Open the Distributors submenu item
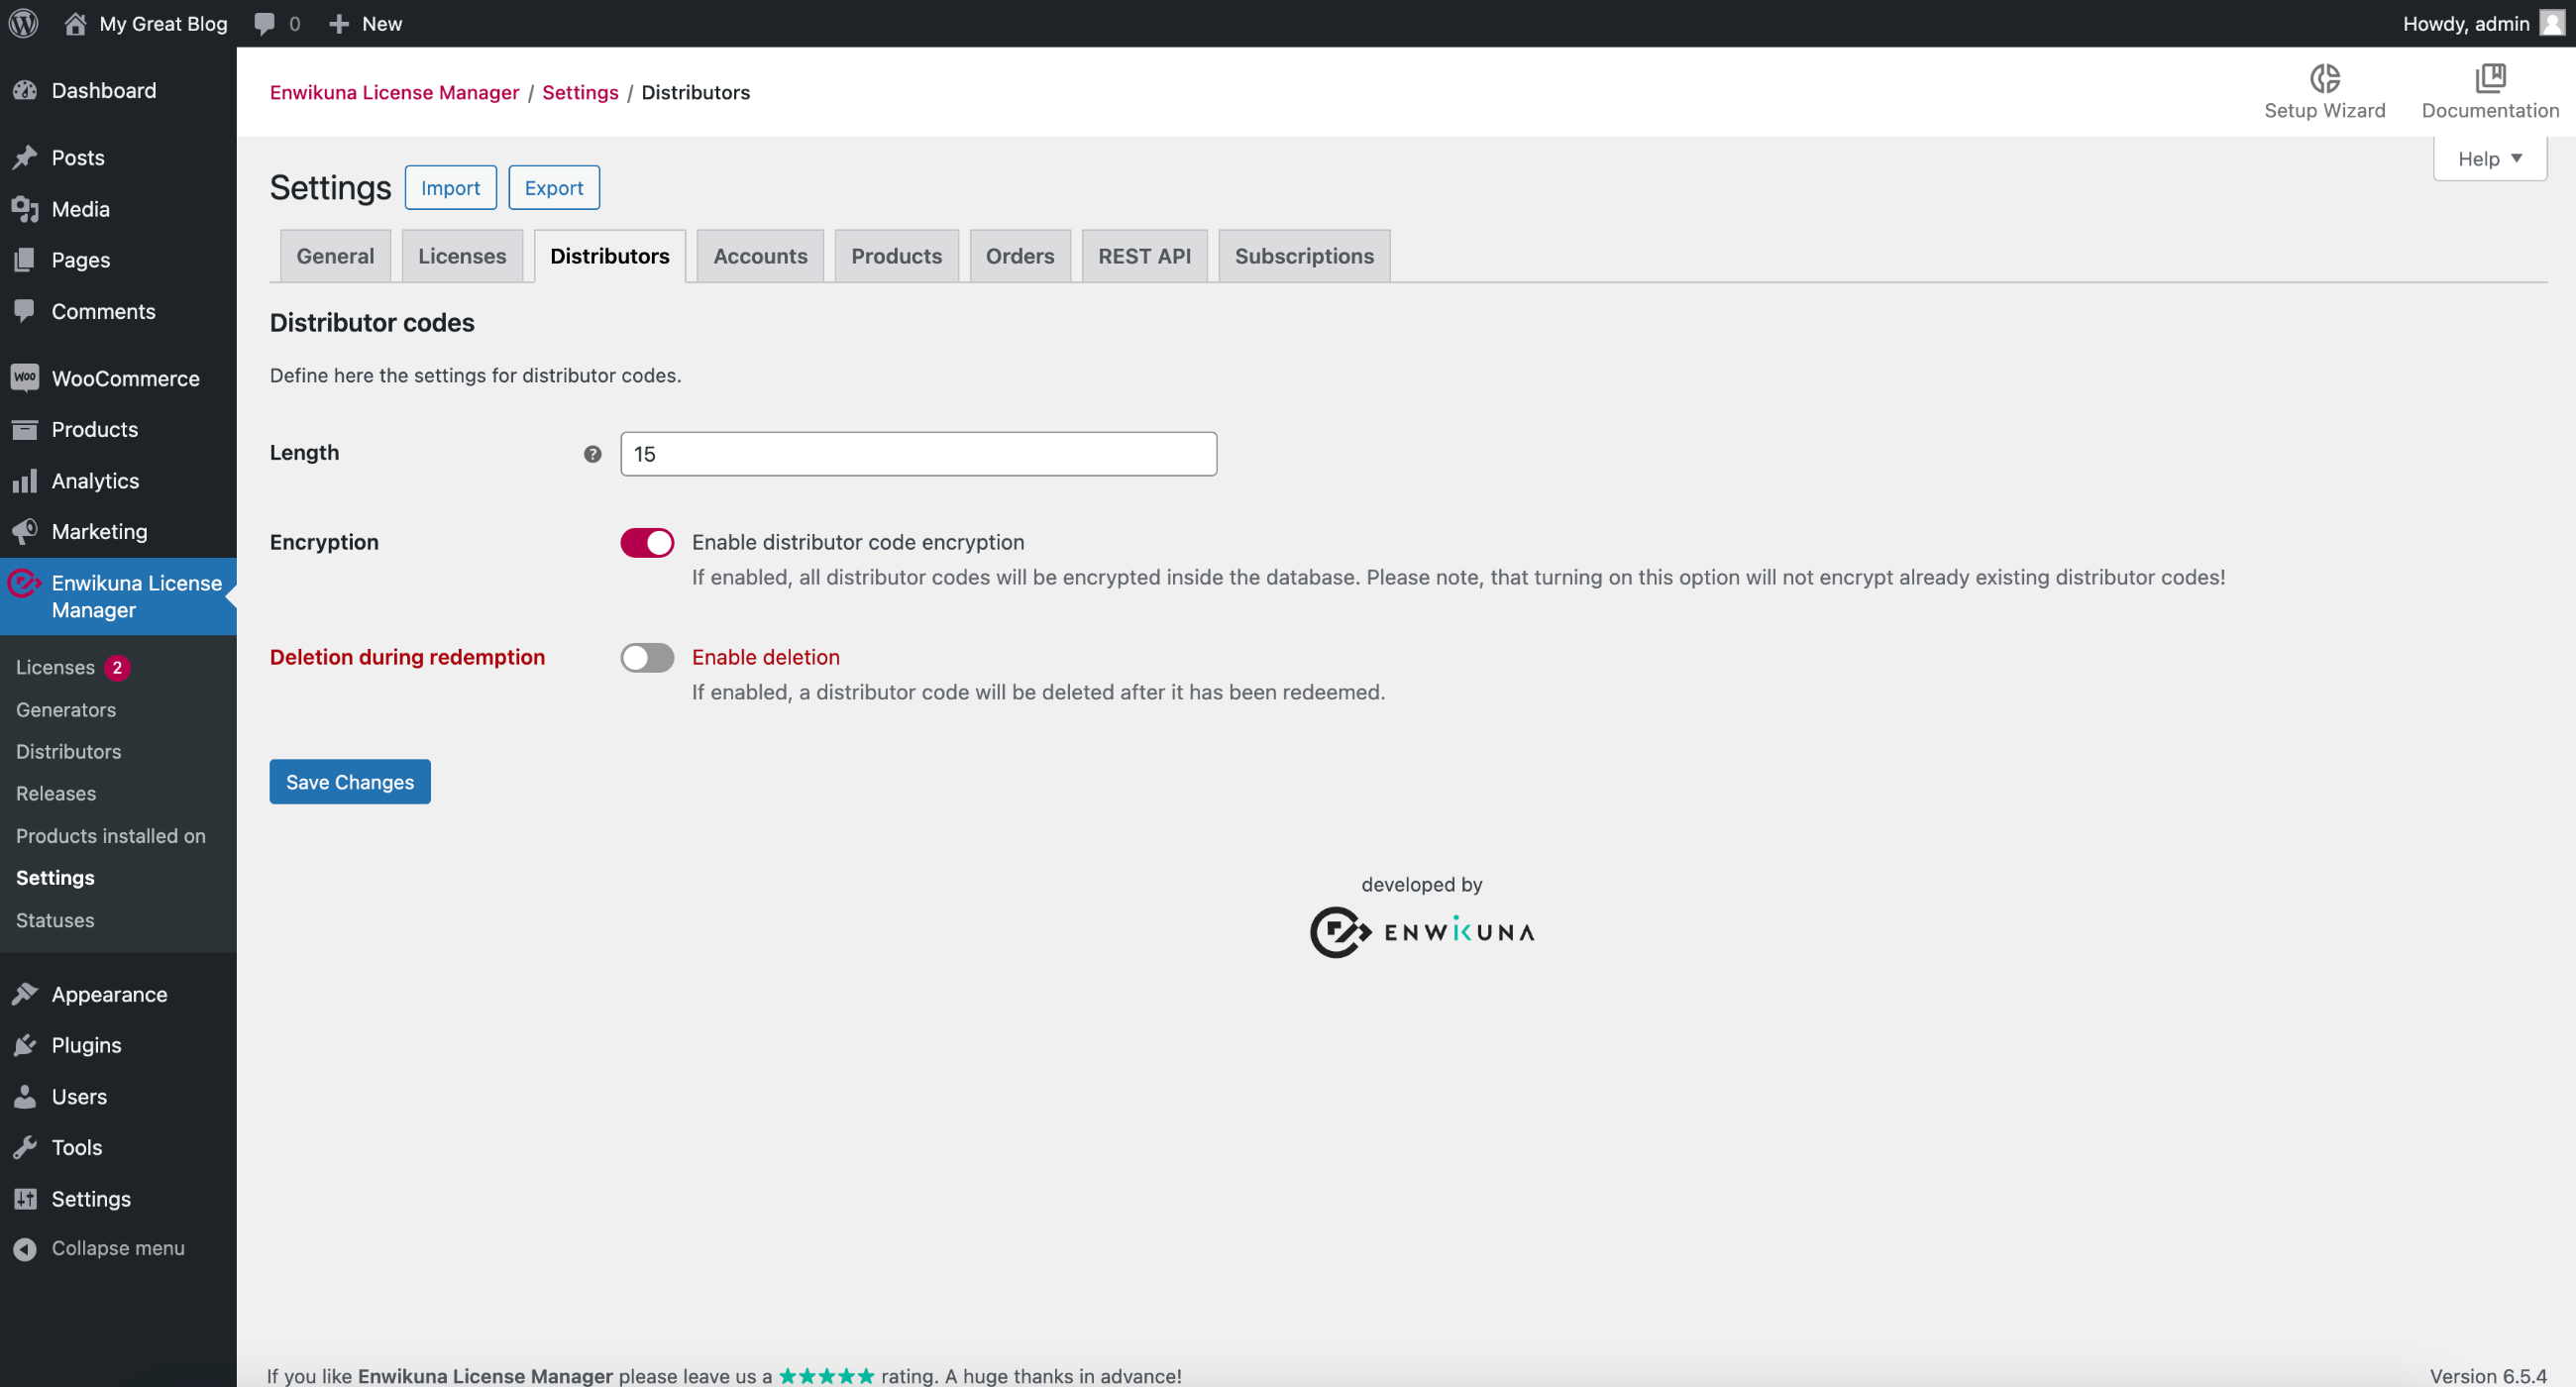This screenshot has width=2576, height=1387. click(68, 751)
